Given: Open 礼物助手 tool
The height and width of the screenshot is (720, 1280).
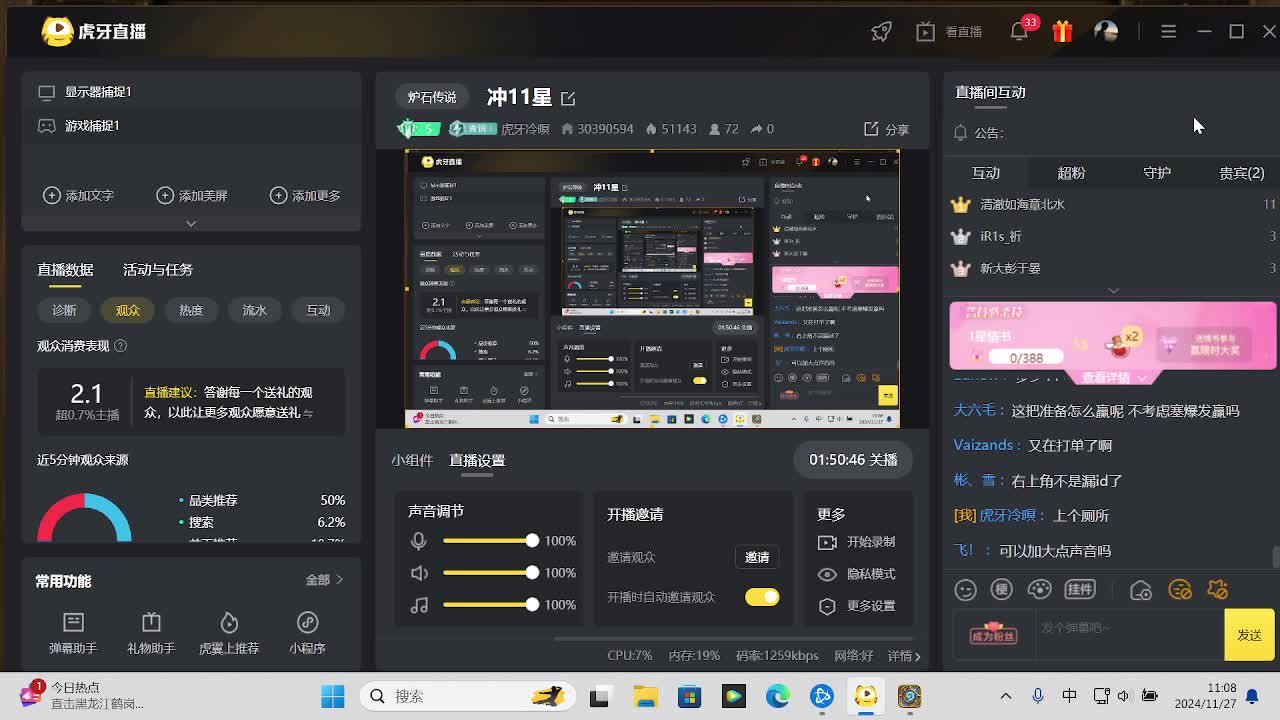Looking at the screenshot, I should (x=151, y=633).
